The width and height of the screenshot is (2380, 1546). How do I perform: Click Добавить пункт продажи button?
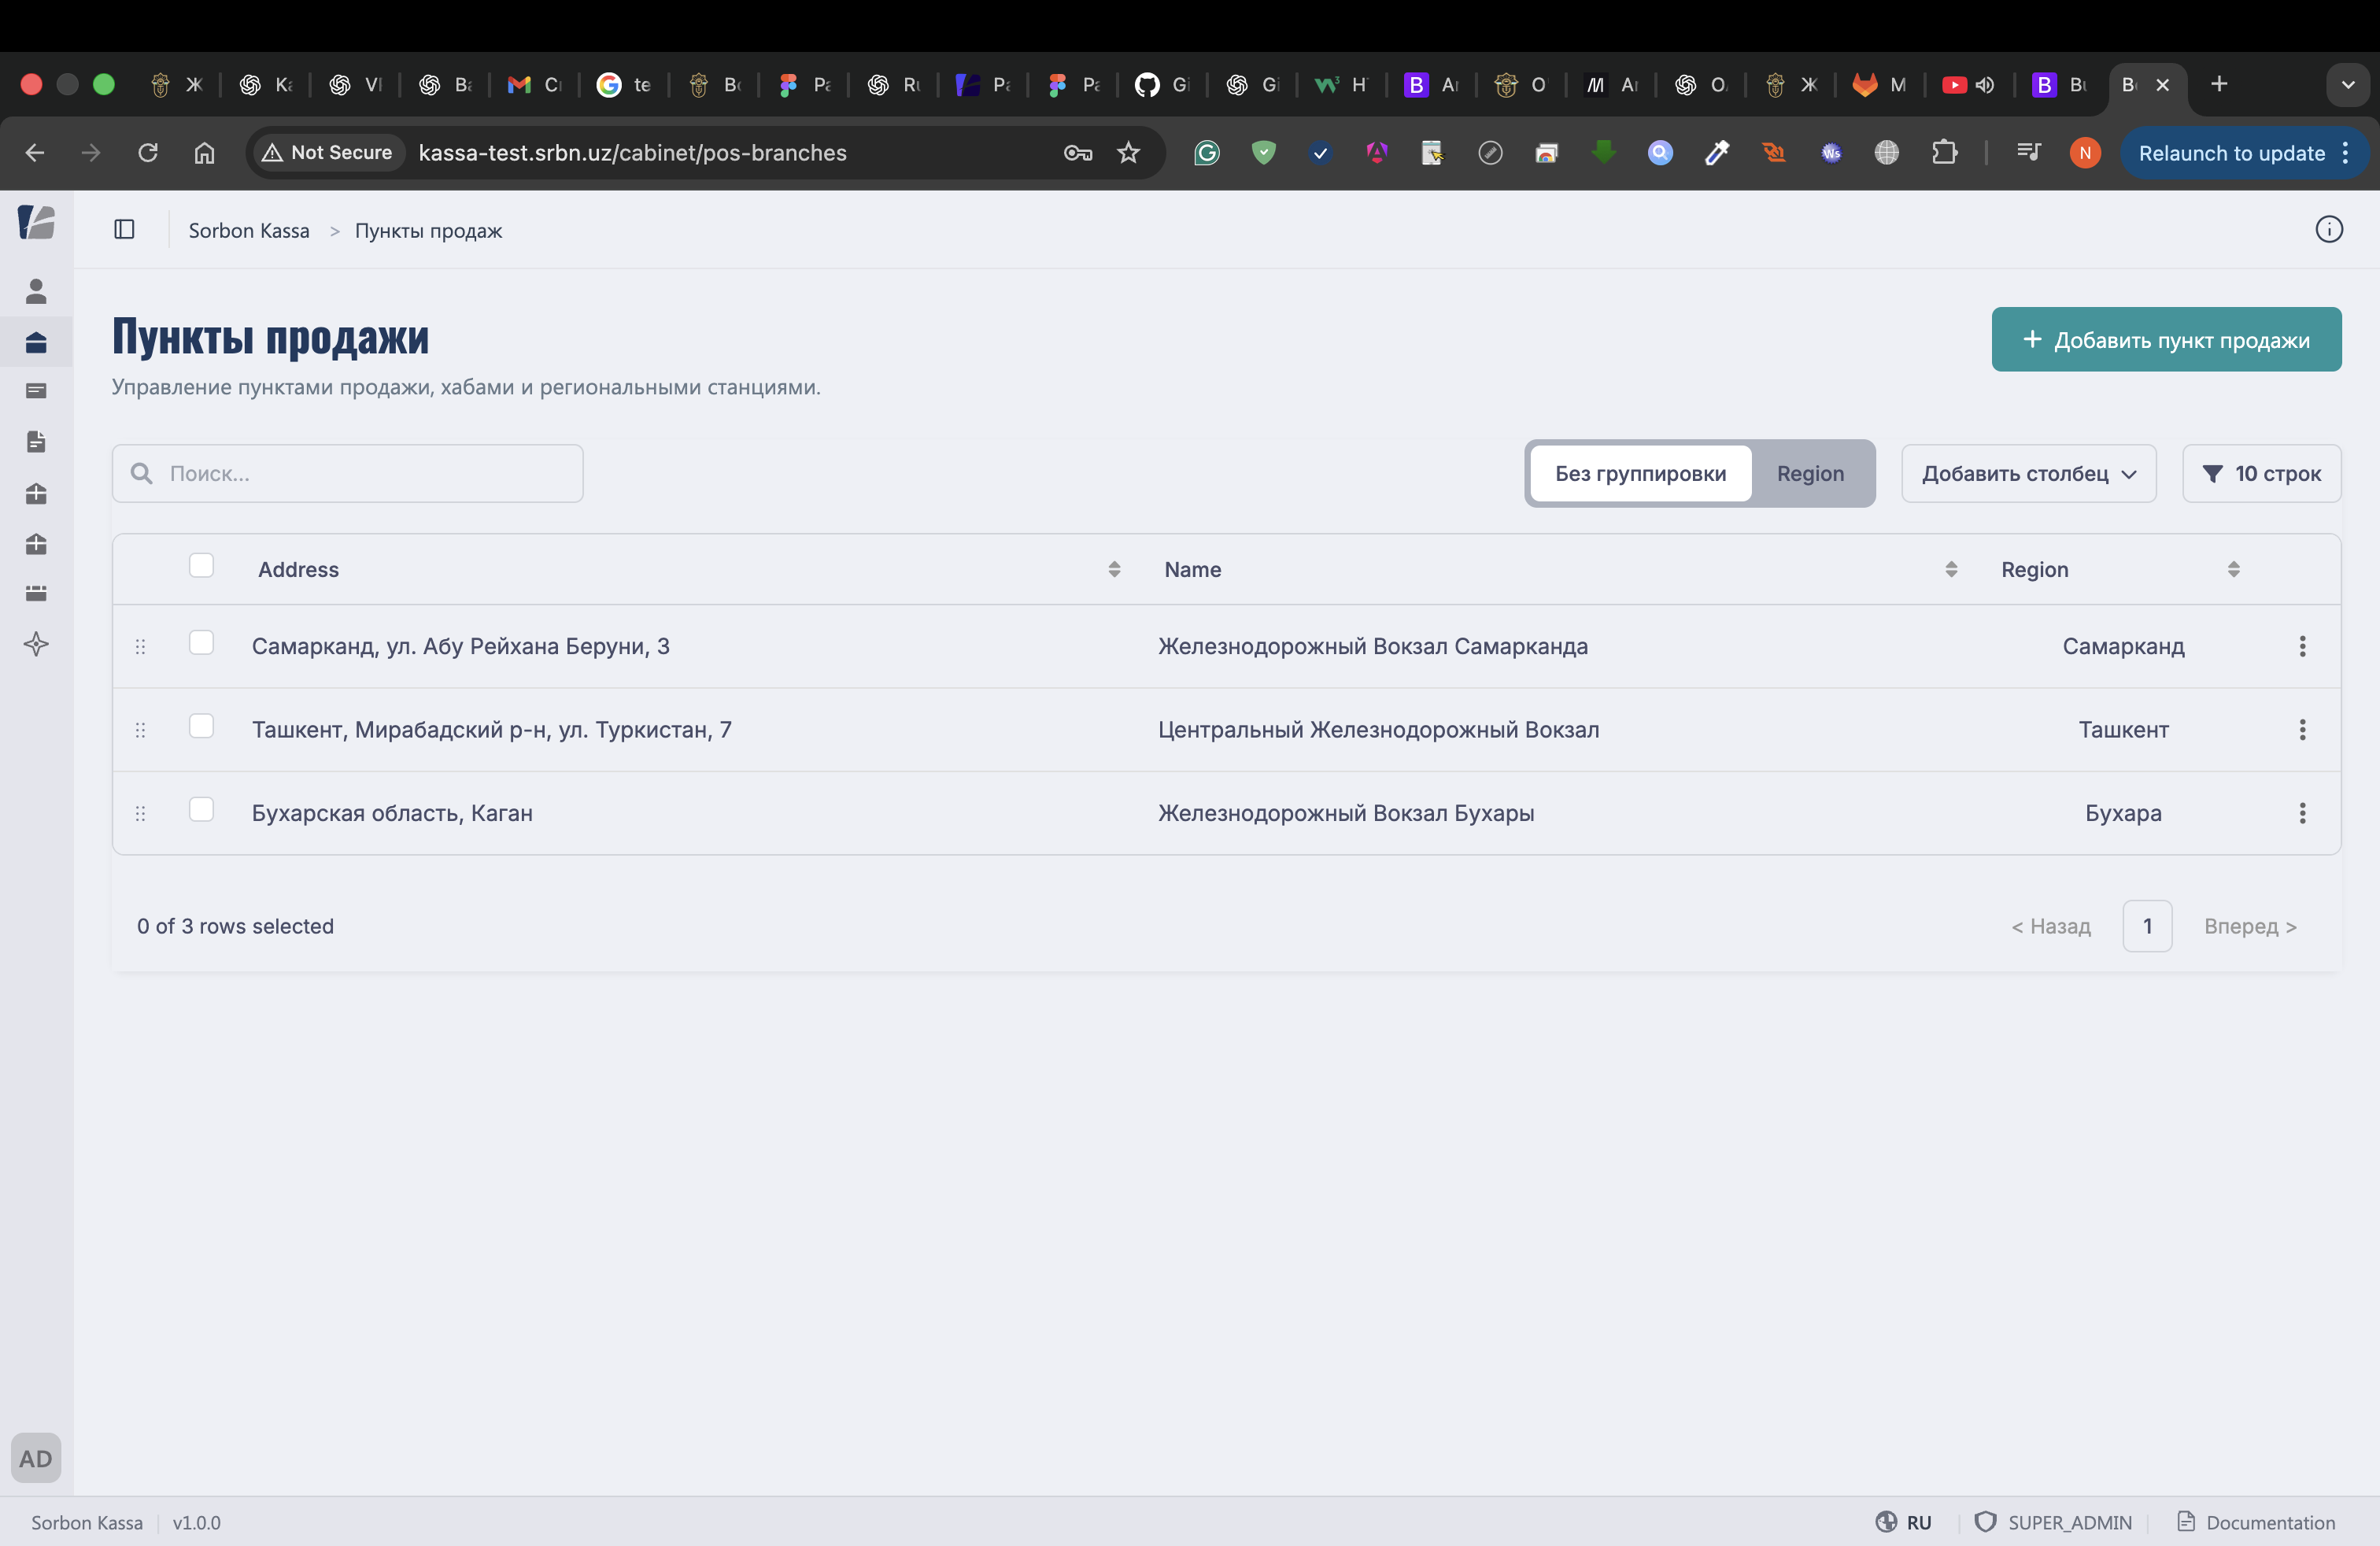point(2166,340)
